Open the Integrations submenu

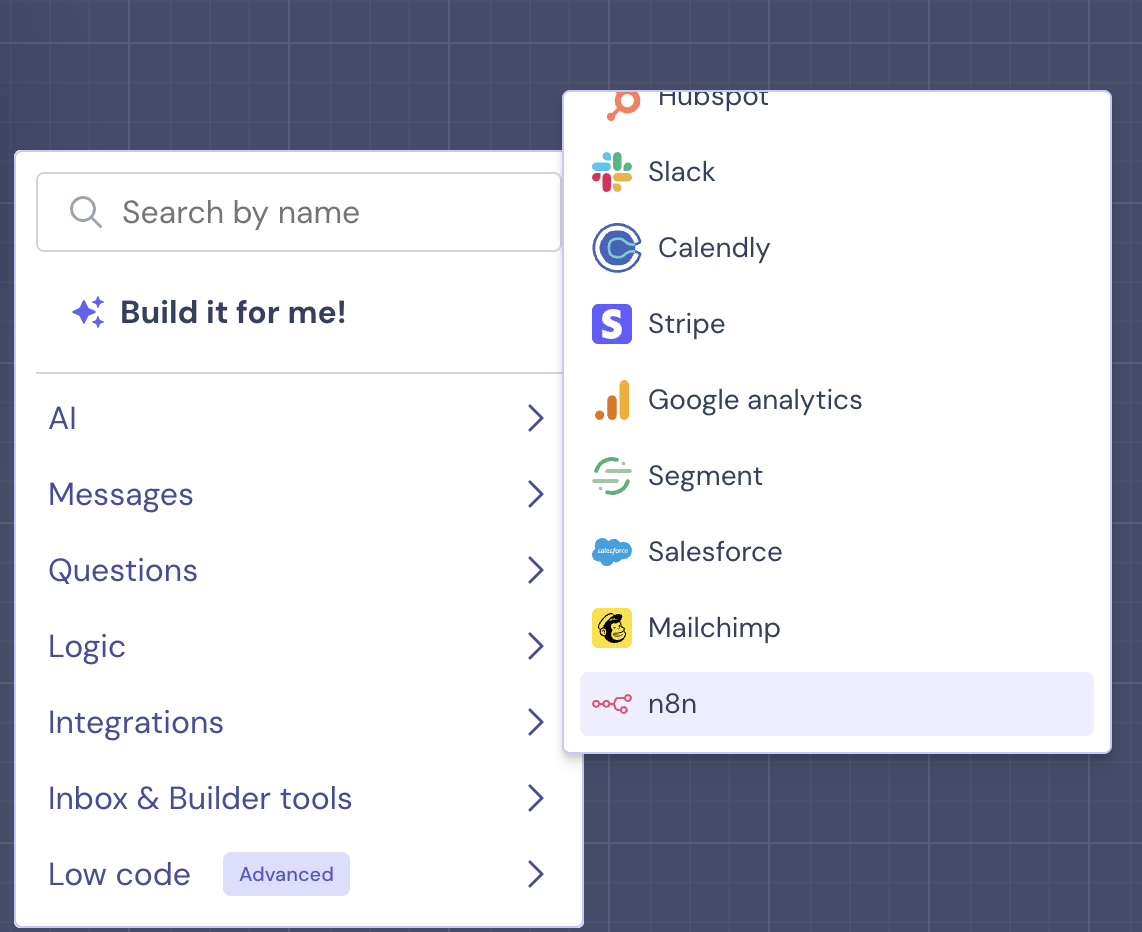point(136,722)
